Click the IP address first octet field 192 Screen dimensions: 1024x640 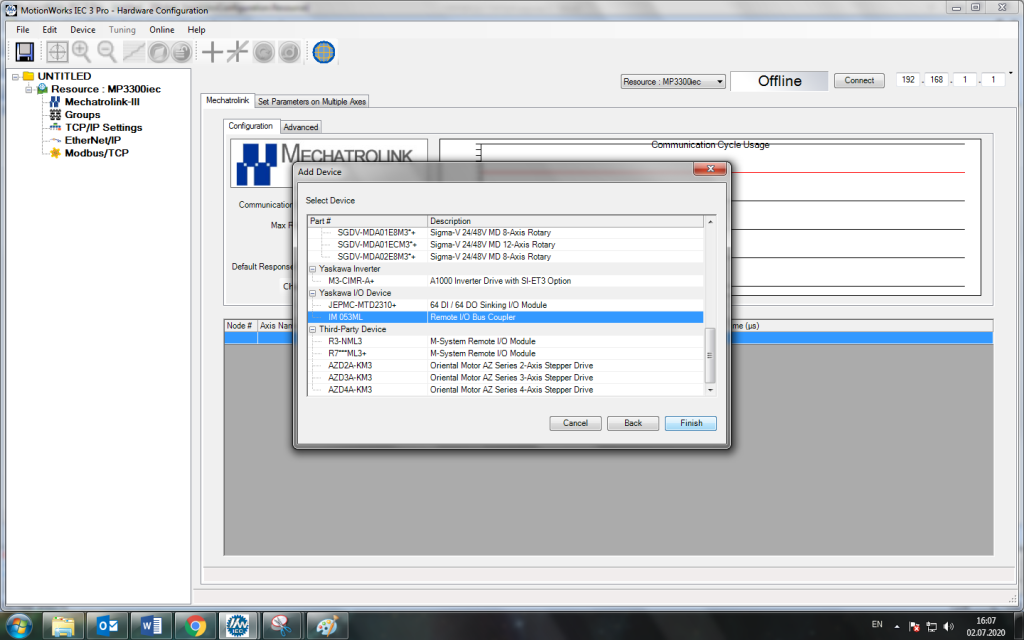pyautogui.click(x=908, y=80)
